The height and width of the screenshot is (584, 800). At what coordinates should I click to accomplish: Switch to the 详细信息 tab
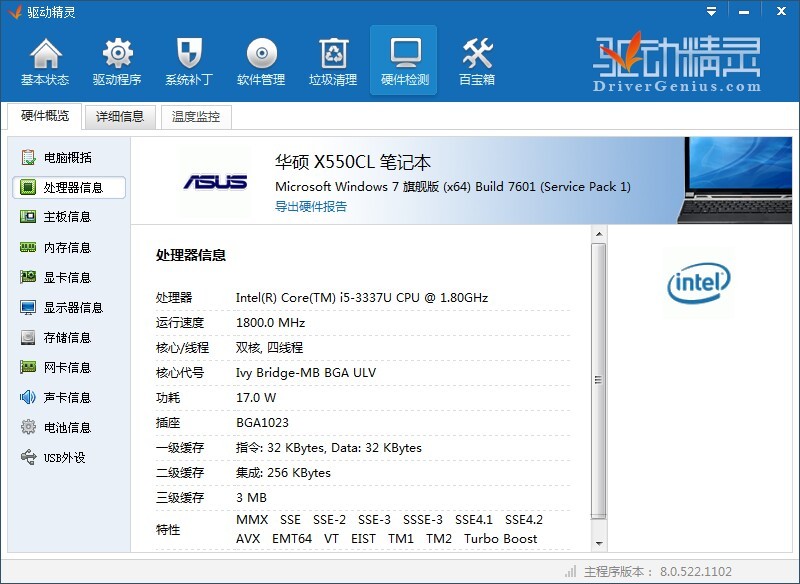click(x=120, y=117)
